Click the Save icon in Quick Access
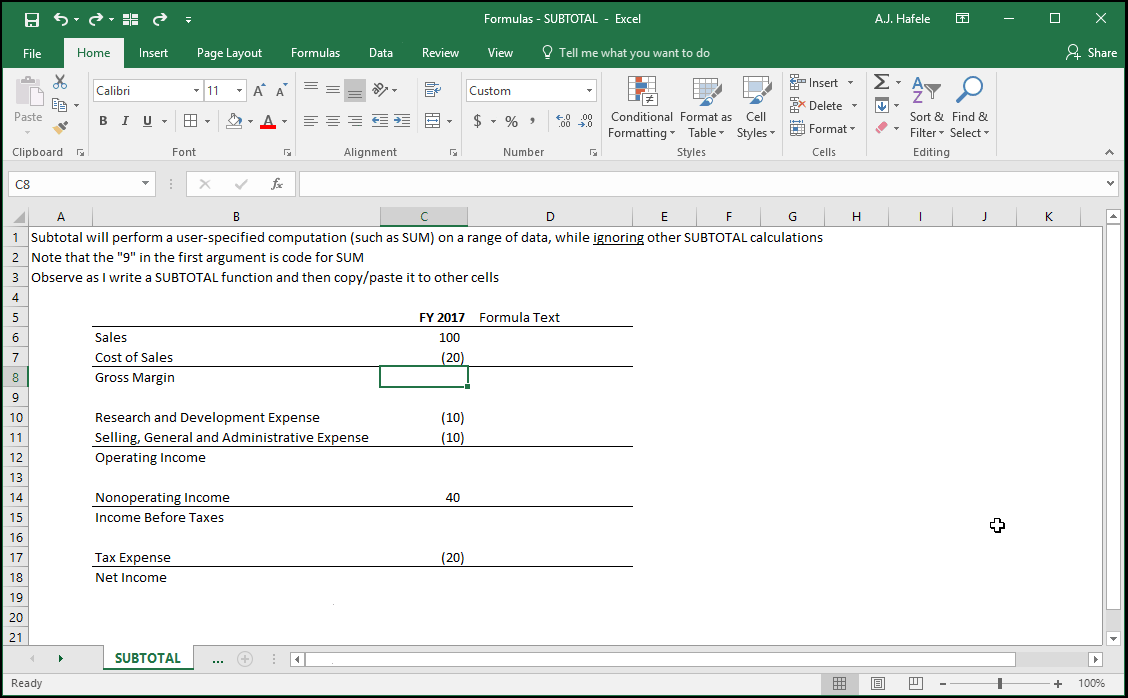 coord(32,19)
